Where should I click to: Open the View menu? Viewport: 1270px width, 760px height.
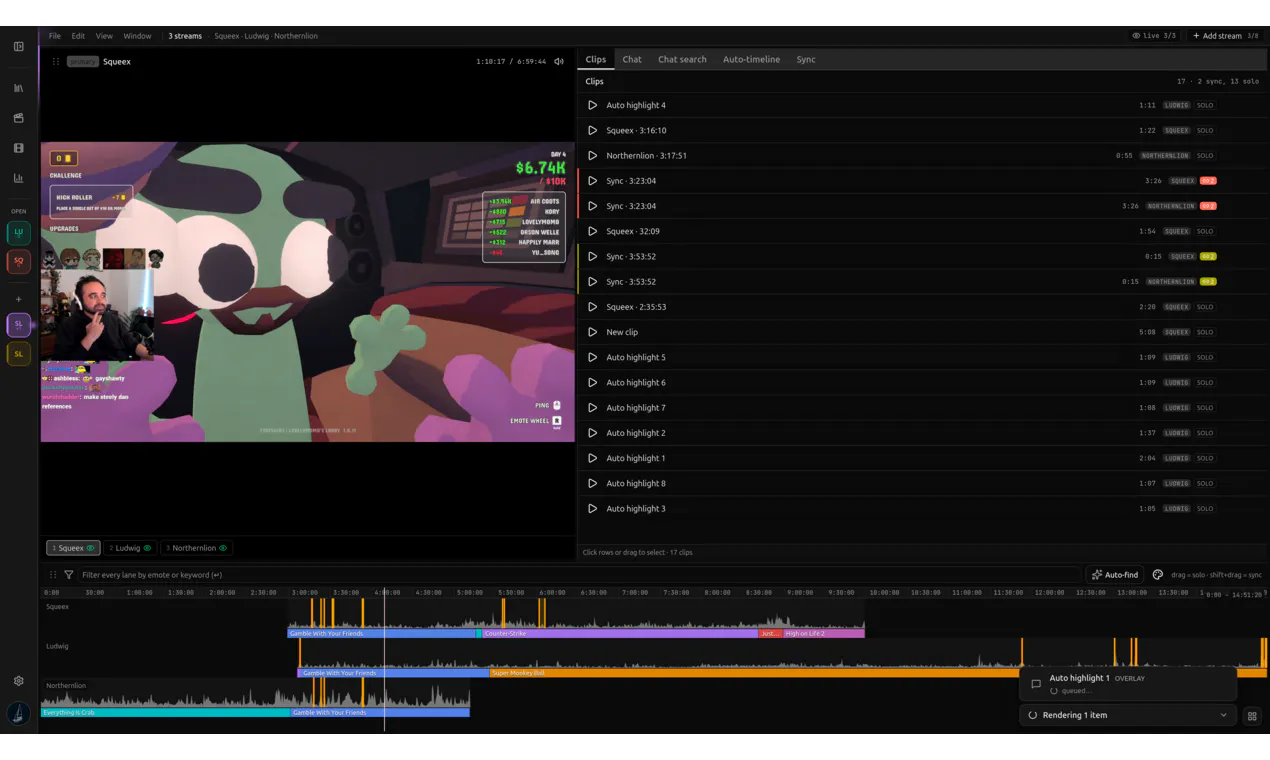click(104, 36)
